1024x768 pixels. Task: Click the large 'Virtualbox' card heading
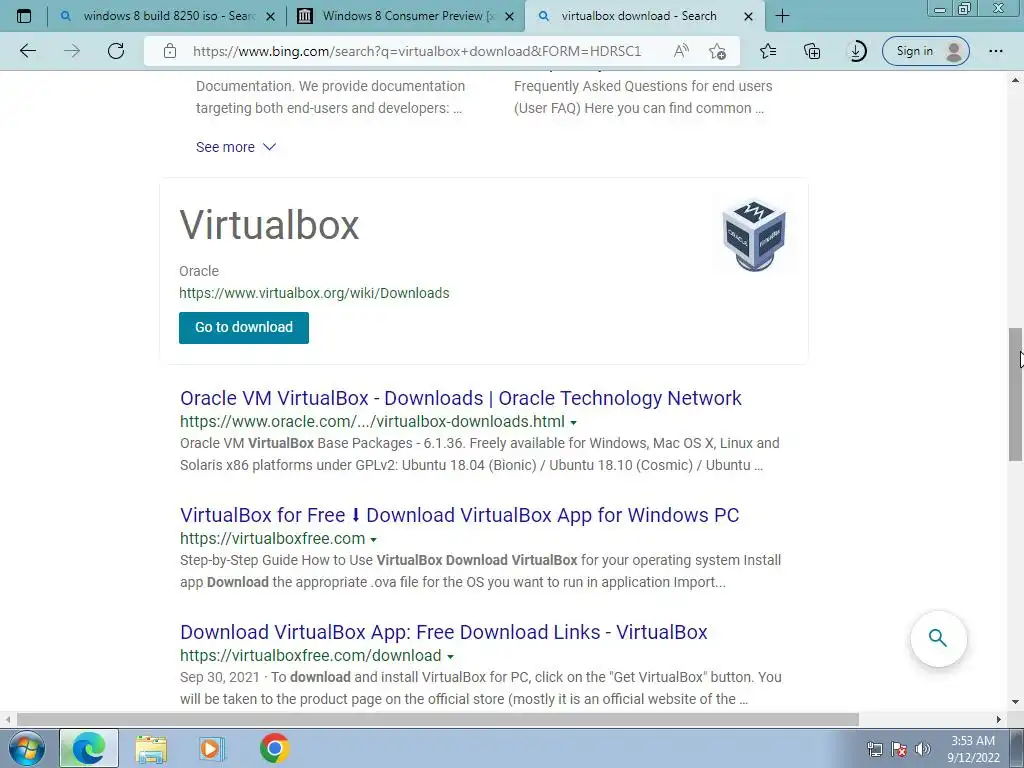coord(269,225)
